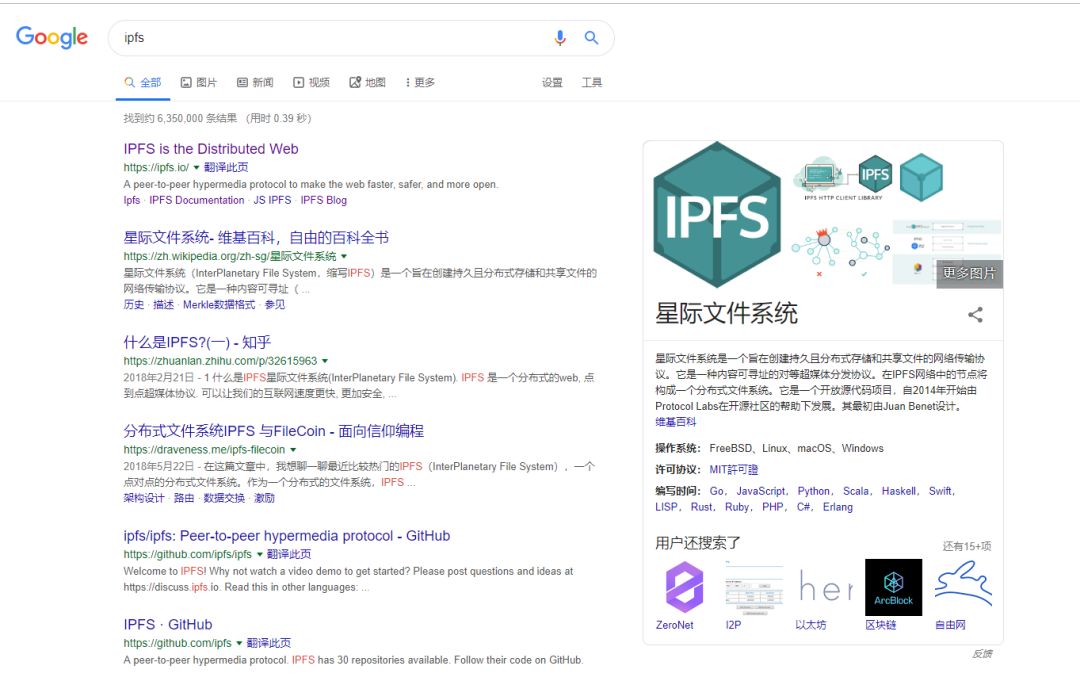Show more via 还有15+项
1080x681 pixels.
click(967, 546)
